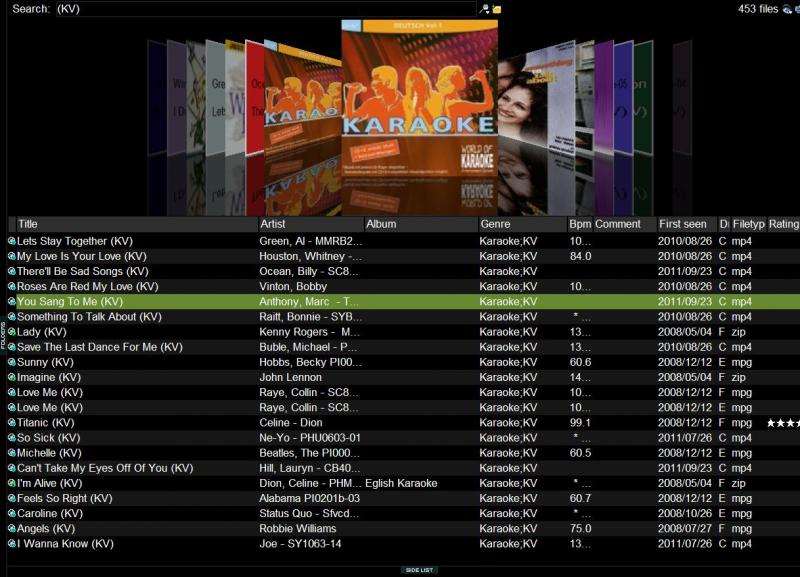Click the '453 files' counter
Image resolution: width=800 pixels, height=577 pixels.
[758, 9]
